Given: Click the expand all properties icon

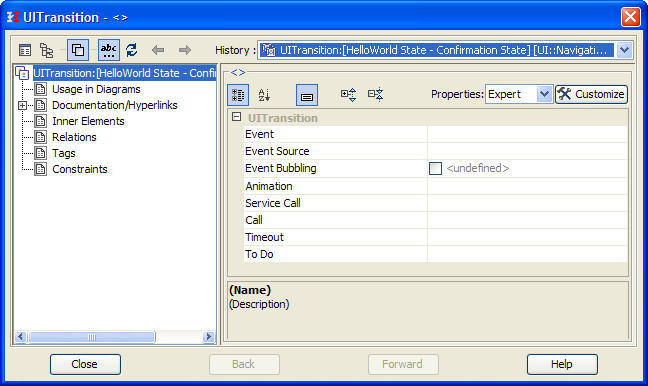Looking at the screenshot, I should pyautogui.click(x=348, y=95).
